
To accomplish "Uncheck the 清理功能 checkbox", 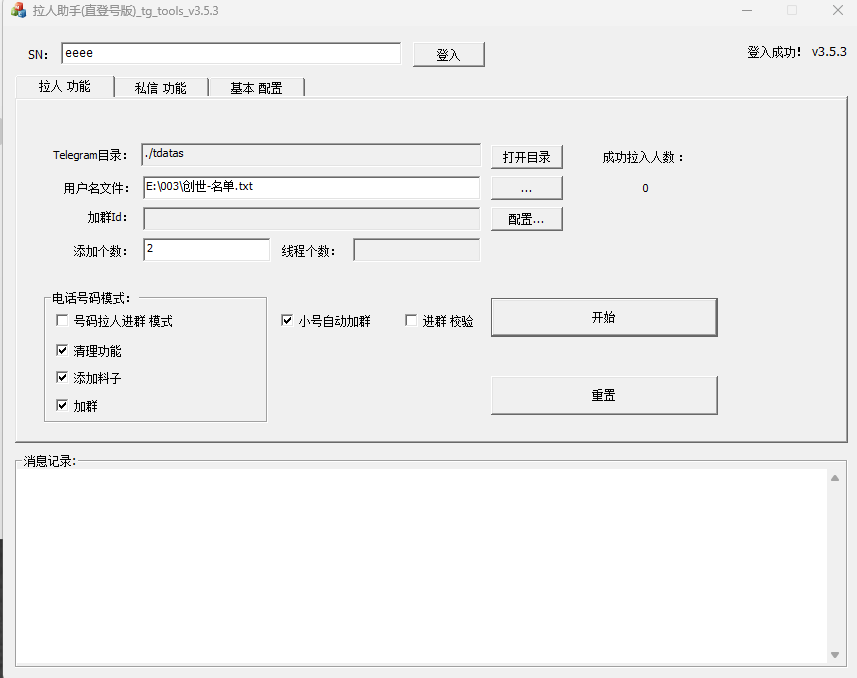I will coord(63,351).
